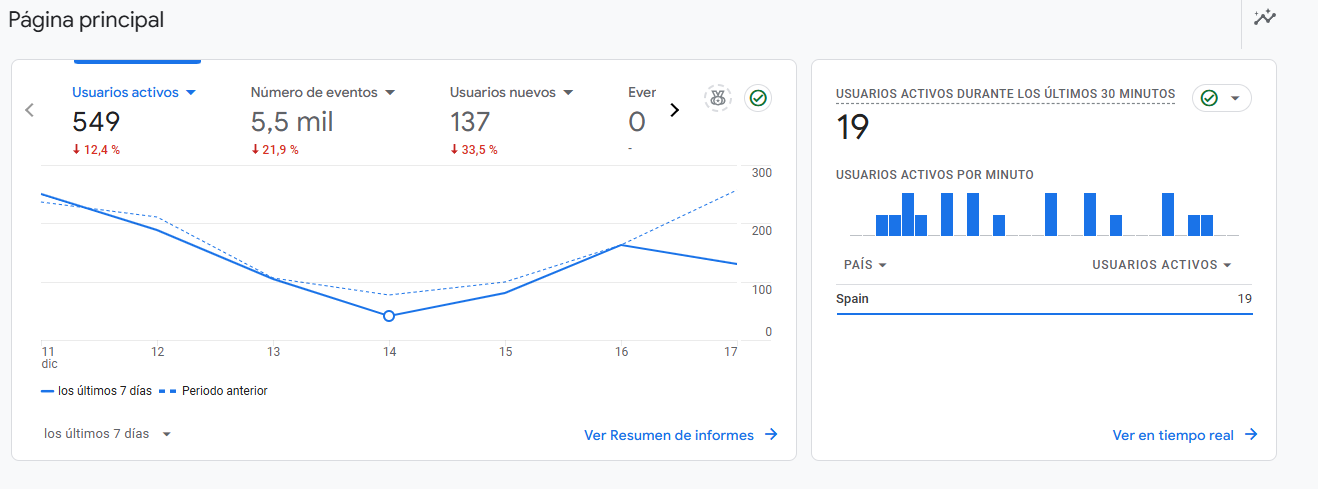Image resolution: width=1318 pixels, height=489 pixels.
Task: Click the data point on day 14
Action: click(389, 316)
